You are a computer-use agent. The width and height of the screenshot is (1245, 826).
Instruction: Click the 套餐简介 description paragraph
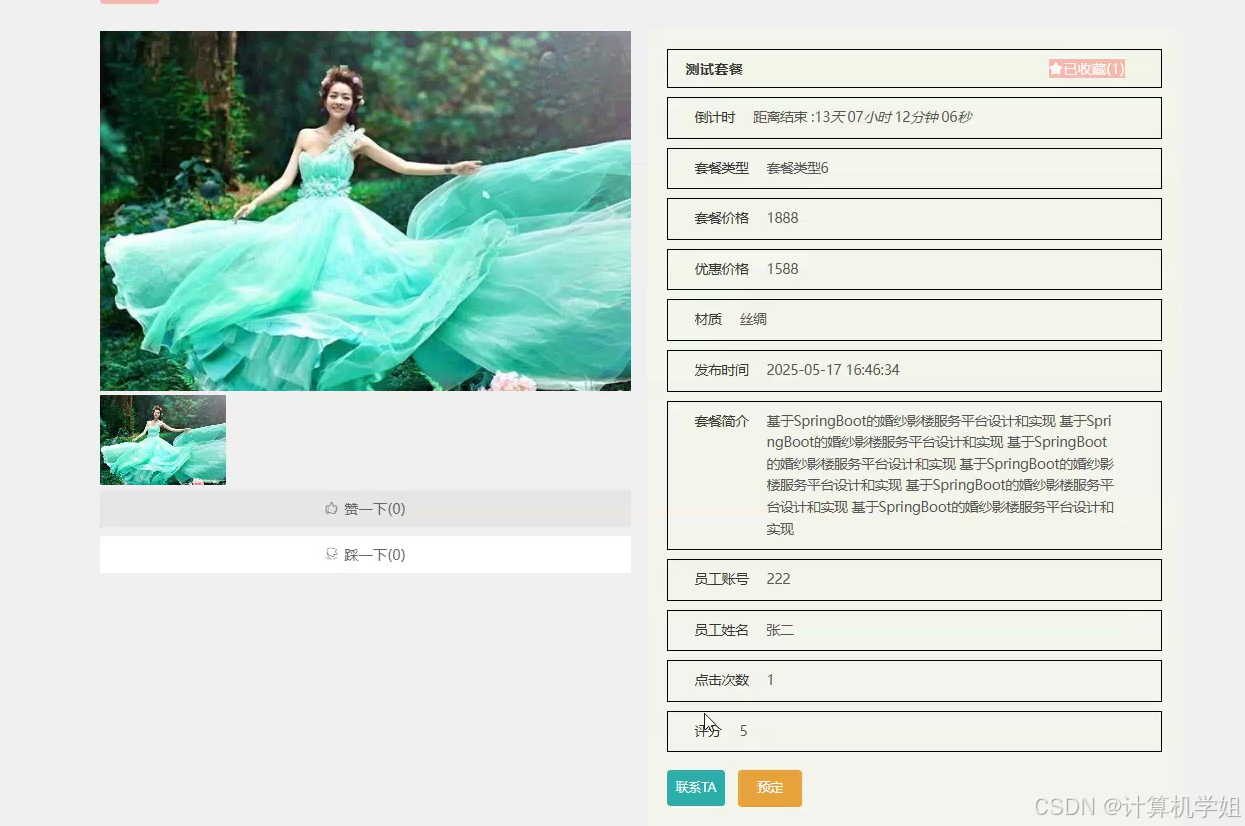(940, 475)
